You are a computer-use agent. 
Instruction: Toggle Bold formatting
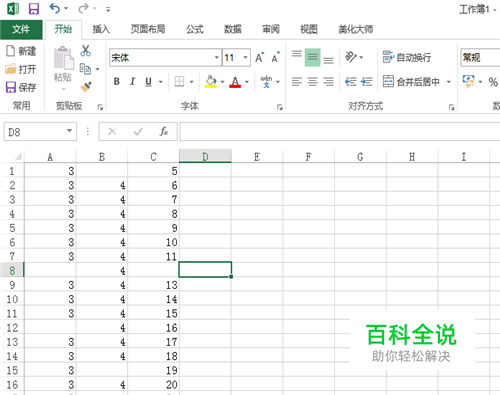[x=117, y=81]
